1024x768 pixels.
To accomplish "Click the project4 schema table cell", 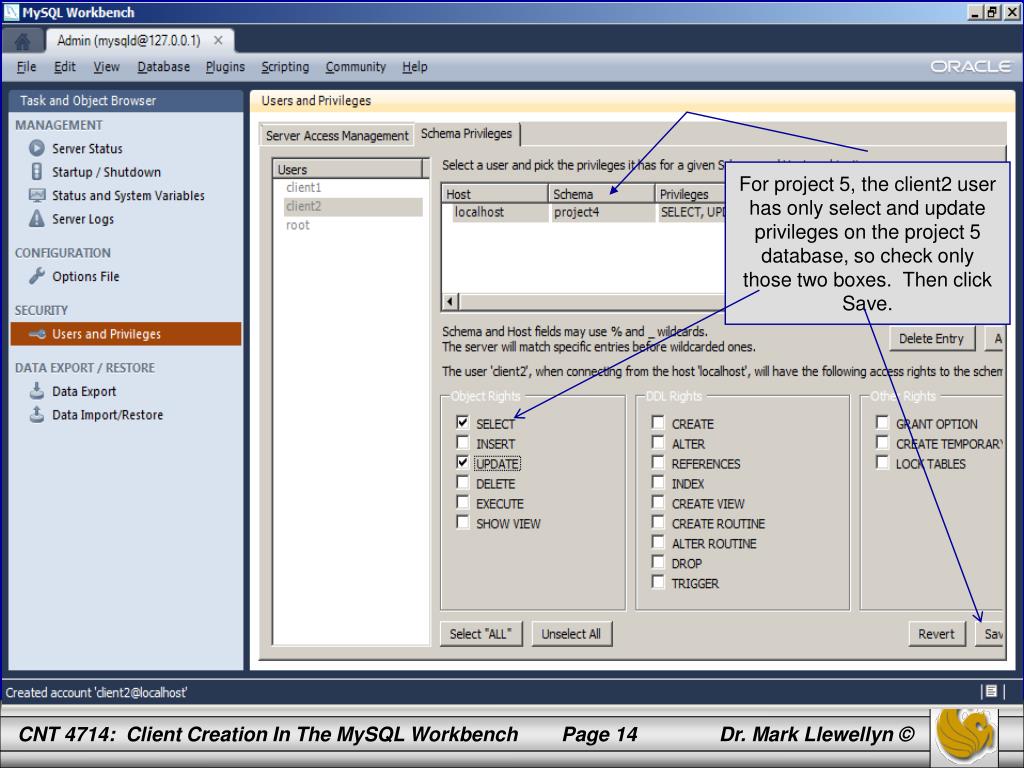I will (x=602, y=212).
